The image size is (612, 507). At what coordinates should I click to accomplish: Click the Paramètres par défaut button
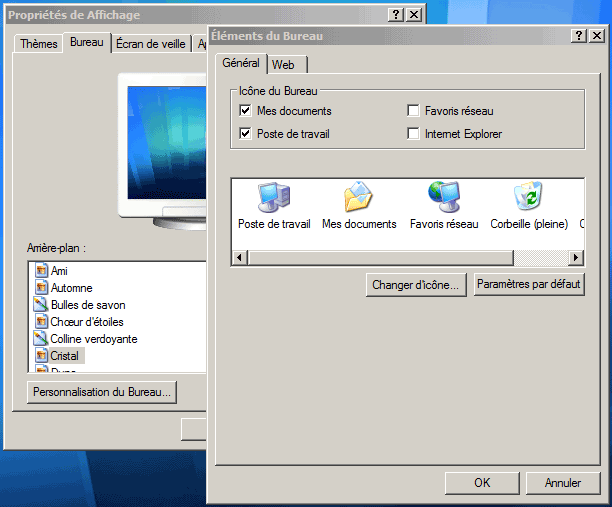(529, 284)
